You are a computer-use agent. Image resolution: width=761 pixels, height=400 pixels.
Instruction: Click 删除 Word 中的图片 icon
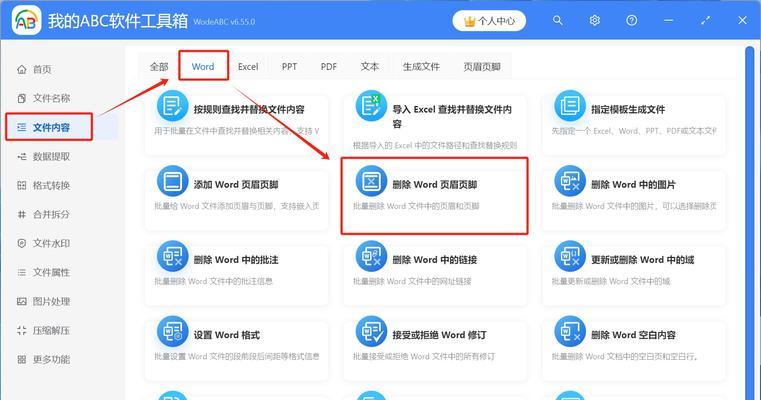[x=570, y=181]
